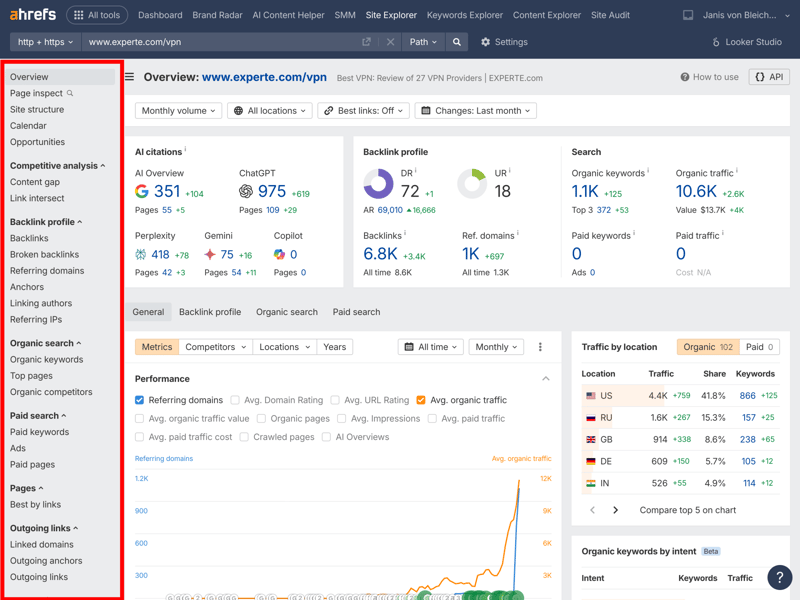The height and width of the screenshot is (600, 800).
Task: Clear the URL field with X icon
Action: 390,42
